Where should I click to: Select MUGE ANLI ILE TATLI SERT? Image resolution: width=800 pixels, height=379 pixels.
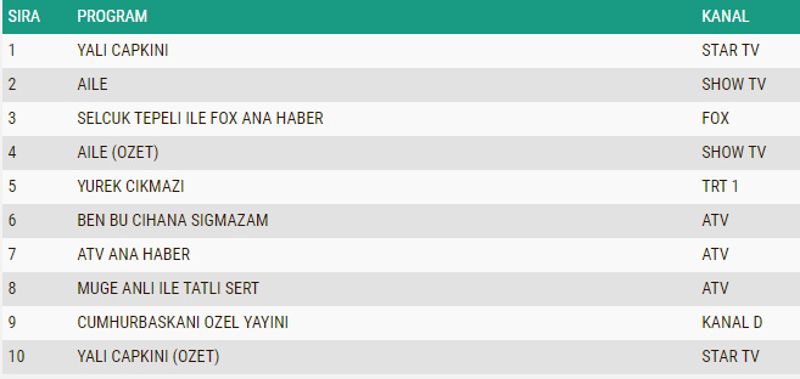168,288
